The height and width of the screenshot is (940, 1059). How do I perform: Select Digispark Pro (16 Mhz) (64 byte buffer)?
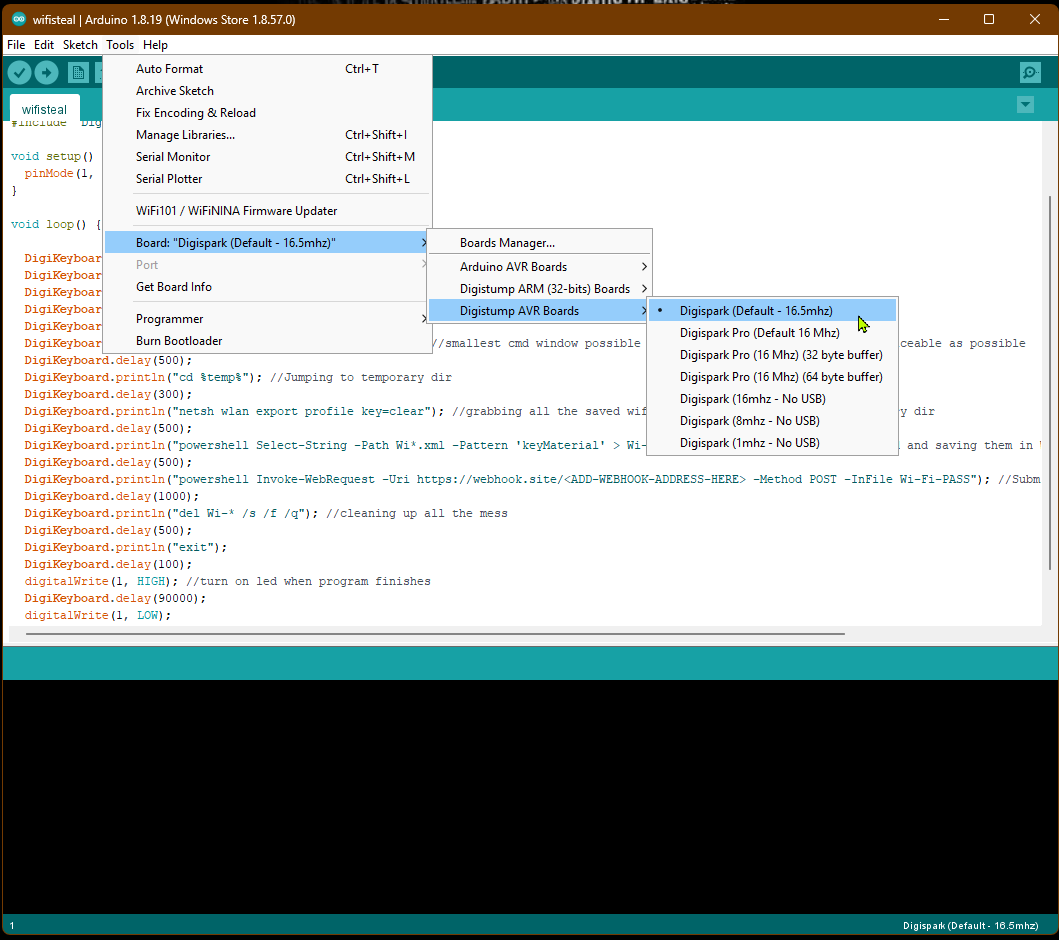tap(773, 377)
